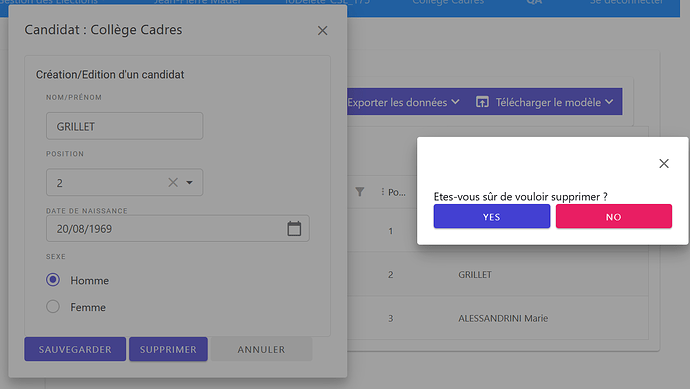Close the Candidat : Collège Cadres dialog
The width and height of the screenshot is (690, 389).
[322, 30]
